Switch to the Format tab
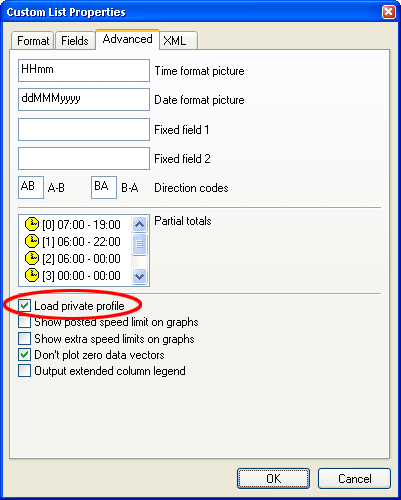This screenshot has width=401, height=500. pos(33,41)
